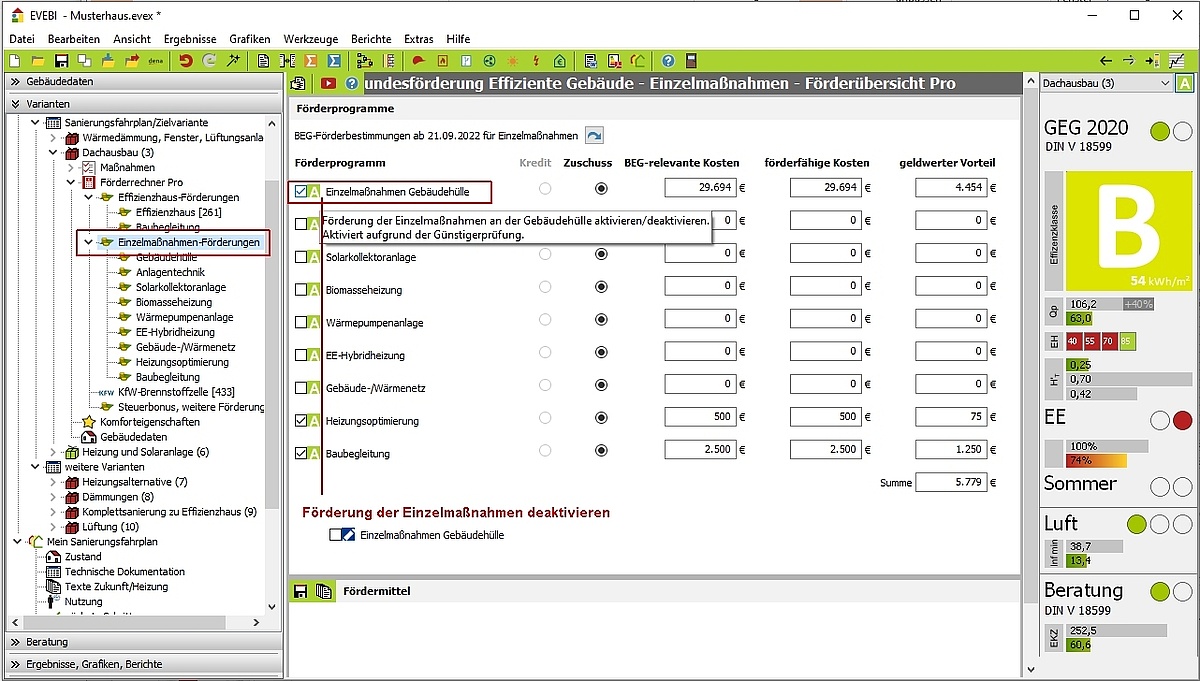
Task: Select Zuschuss radio for Heizungsoptimierung
Action: (601, 418)
